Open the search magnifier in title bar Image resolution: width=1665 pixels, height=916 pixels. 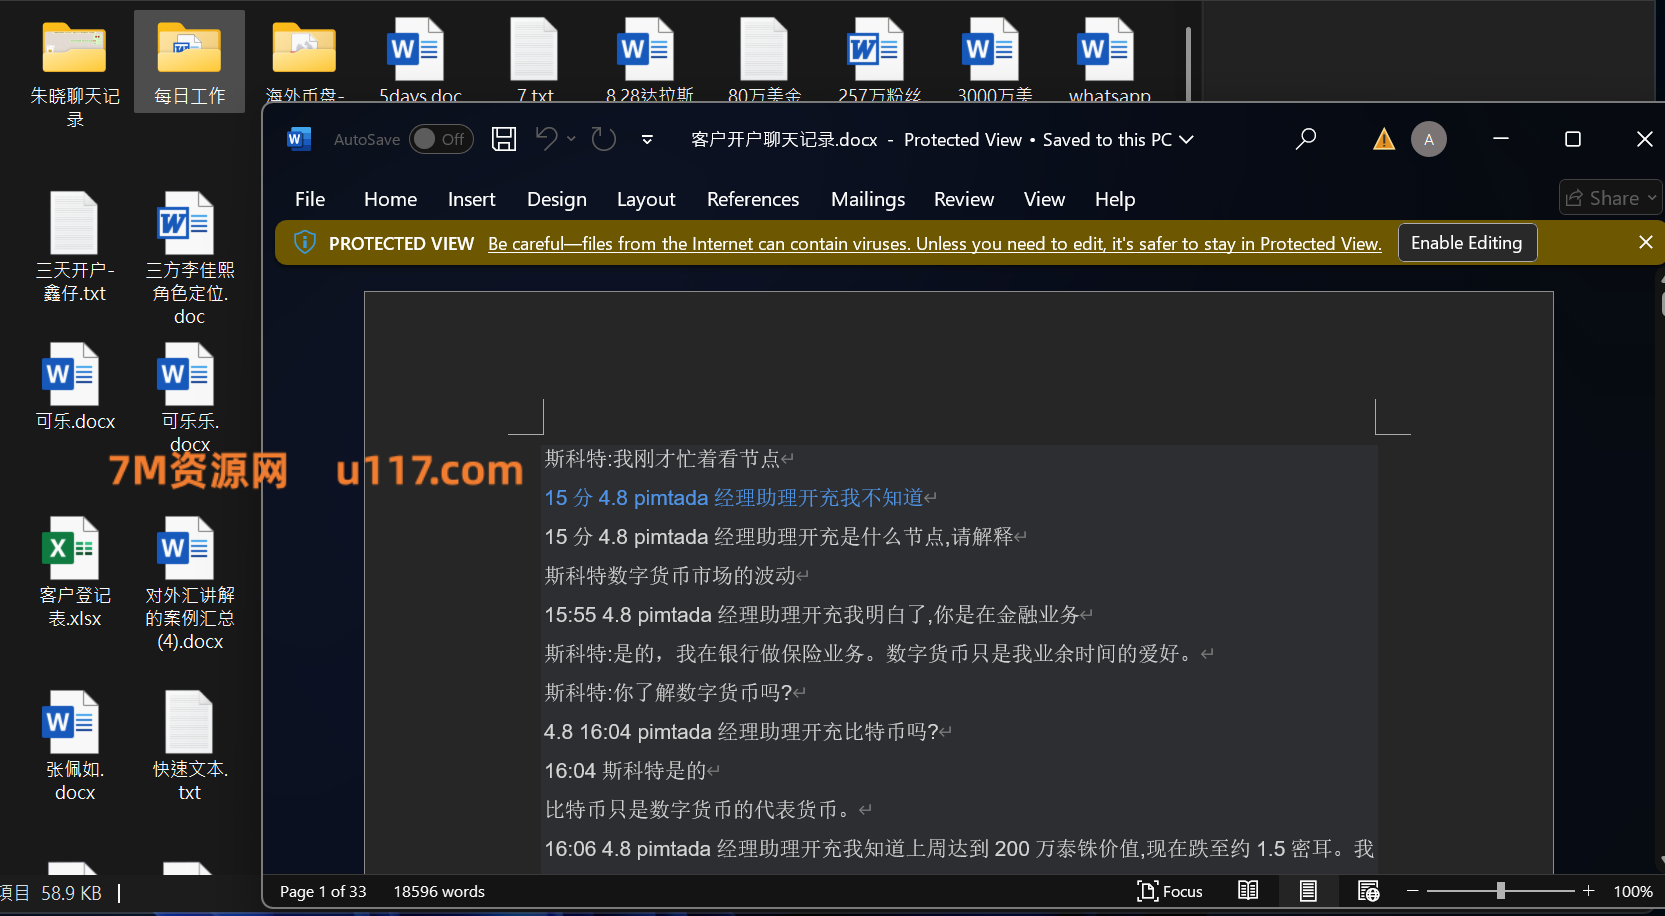pos(1306,139)
